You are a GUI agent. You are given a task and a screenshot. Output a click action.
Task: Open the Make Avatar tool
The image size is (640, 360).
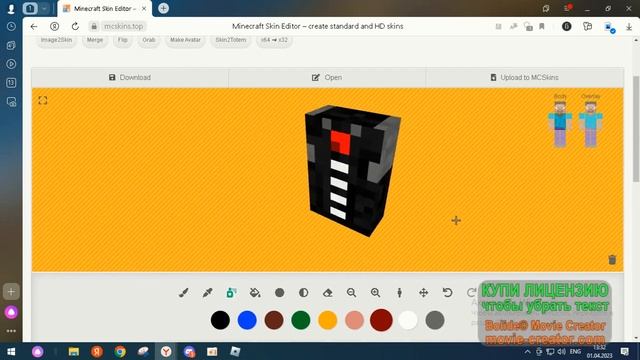pos(185,40)
